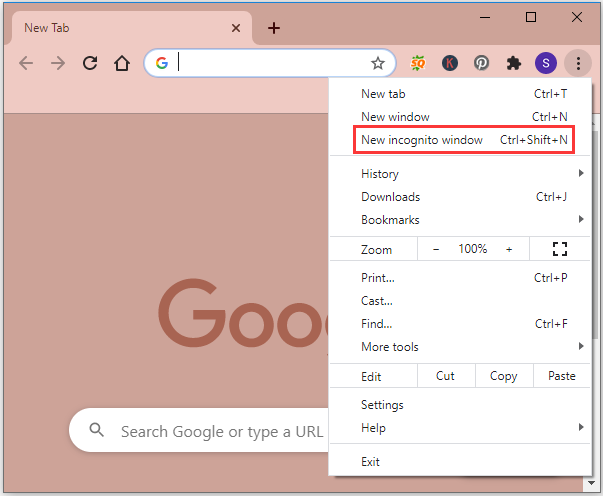Click the browser Forward arrow
Image resolution: width=603 pixels, height=496 pixels.
pos(58,63)
